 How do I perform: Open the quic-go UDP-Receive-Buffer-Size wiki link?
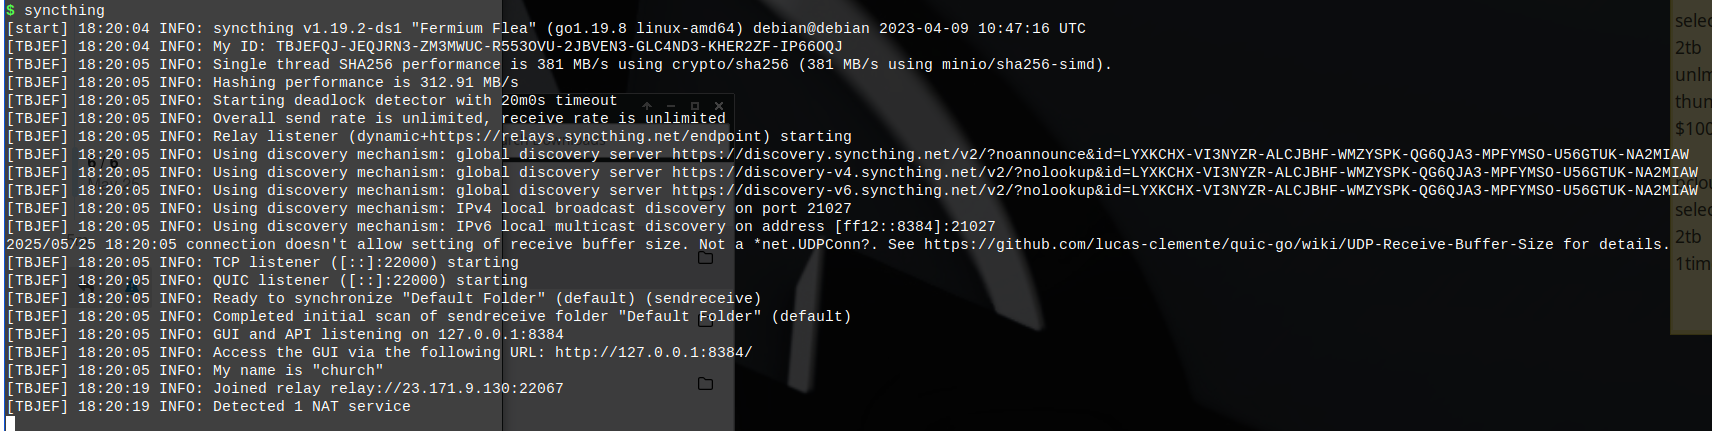click(1239, 244)
